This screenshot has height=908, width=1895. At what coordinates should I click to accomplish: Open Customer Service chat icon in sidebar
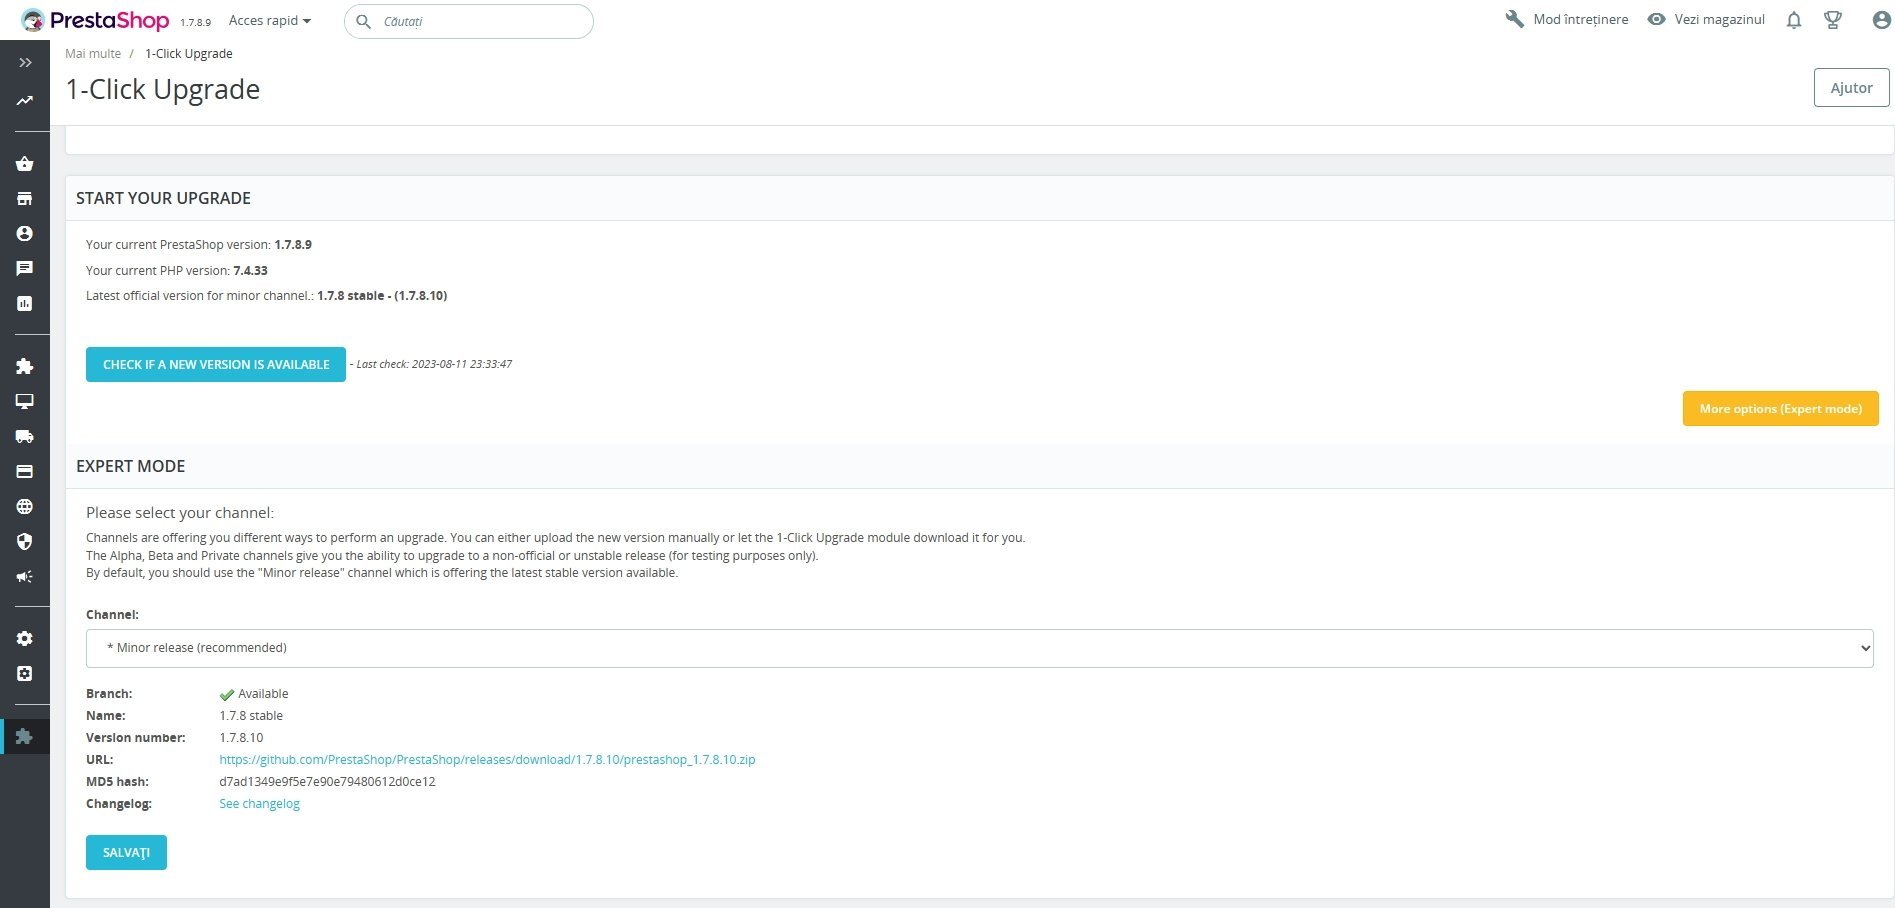25,269
